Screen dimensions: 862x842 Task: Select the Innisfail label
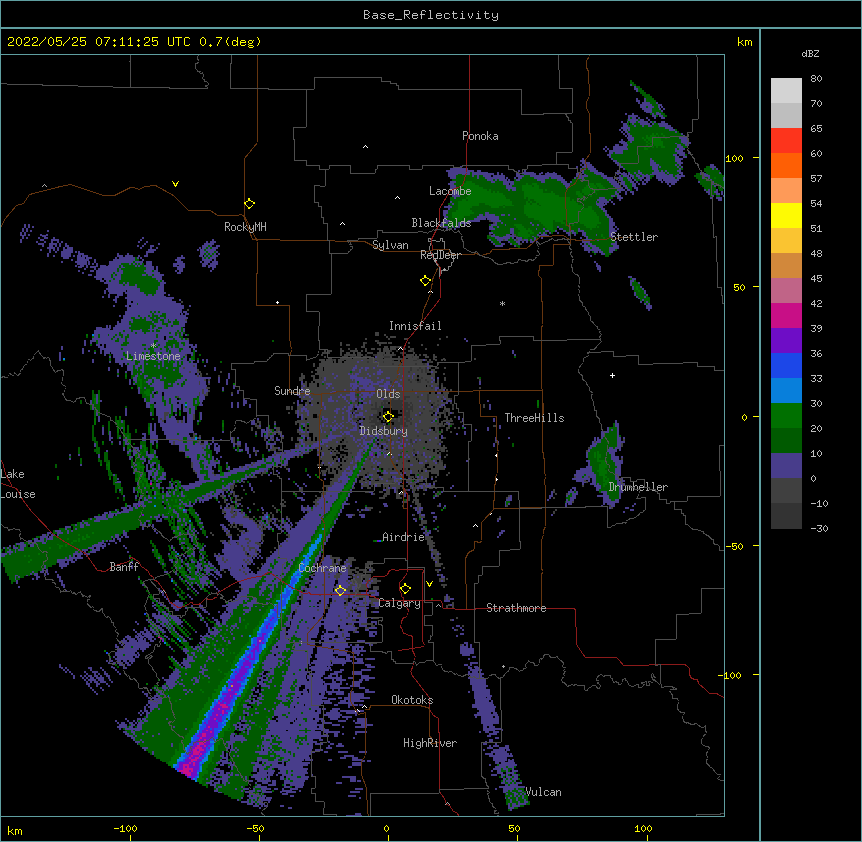pos(415,326)
